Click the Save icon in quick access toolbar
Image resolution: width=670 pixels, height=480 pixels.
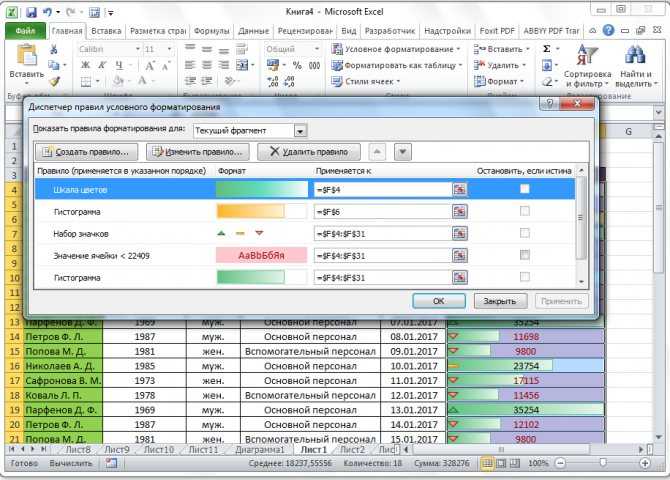31,12
